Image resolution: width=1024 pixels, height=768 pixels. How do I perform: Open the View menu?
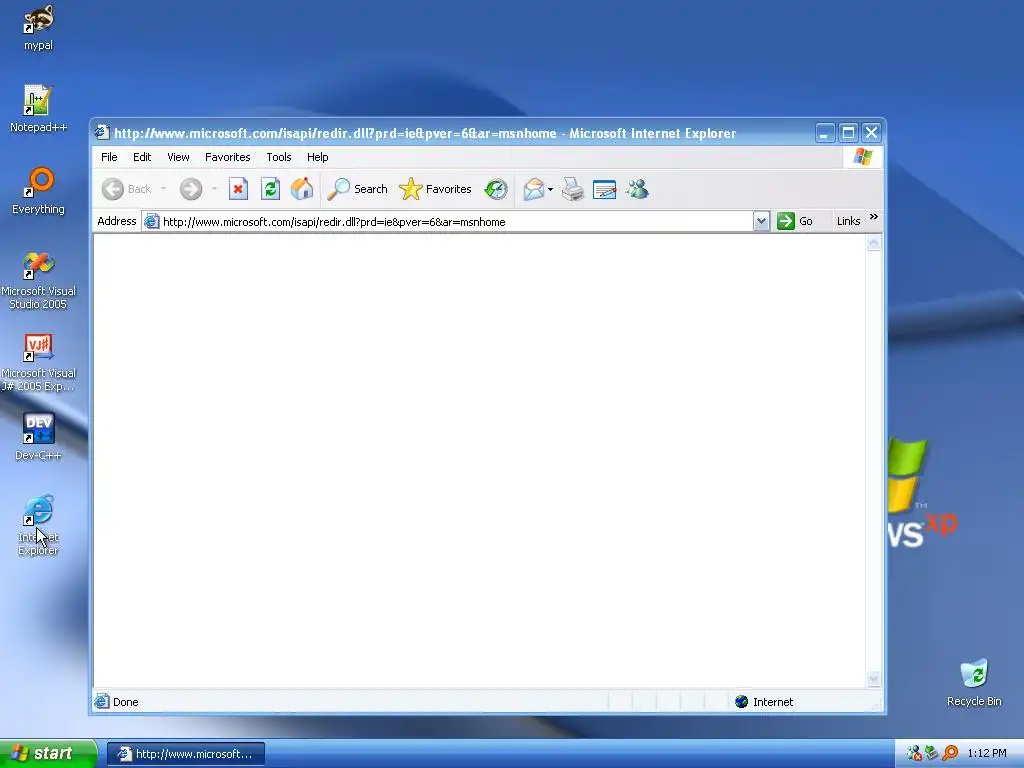click(178, 157)
